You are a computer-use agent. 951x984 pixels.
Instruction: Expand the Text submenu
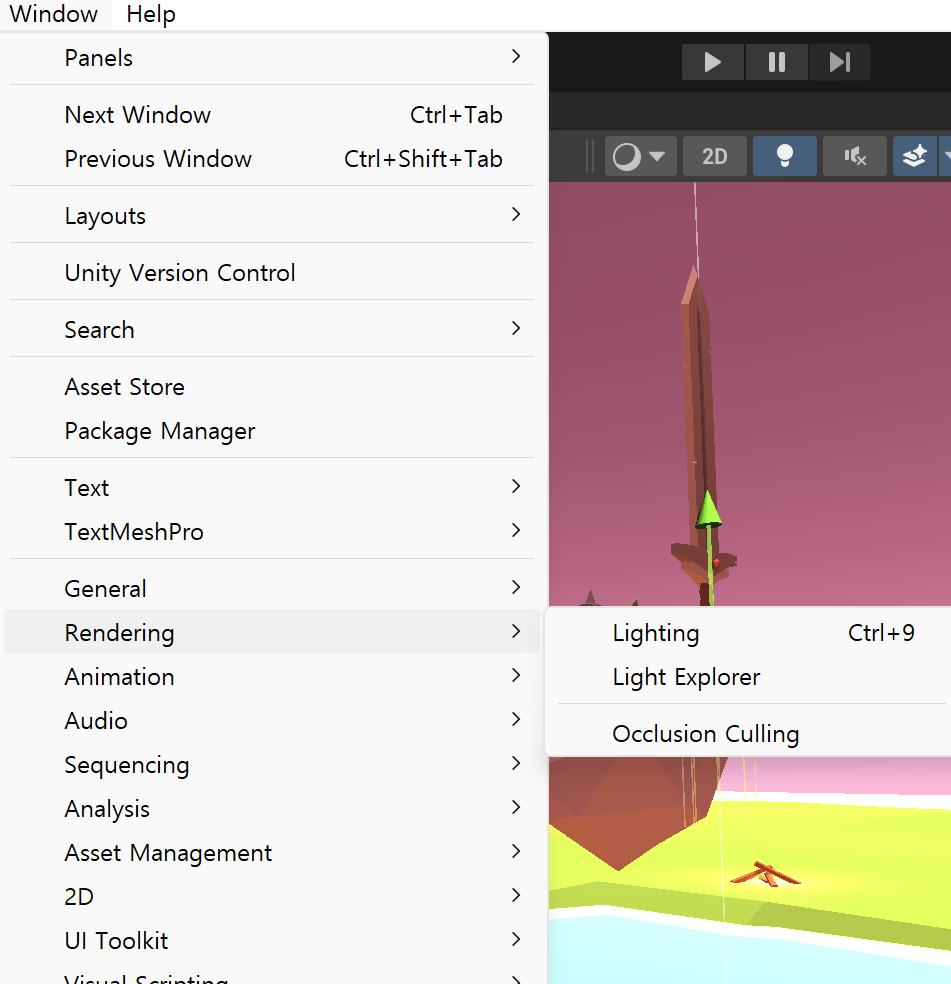pyautogui.click(x=272, y=488)
